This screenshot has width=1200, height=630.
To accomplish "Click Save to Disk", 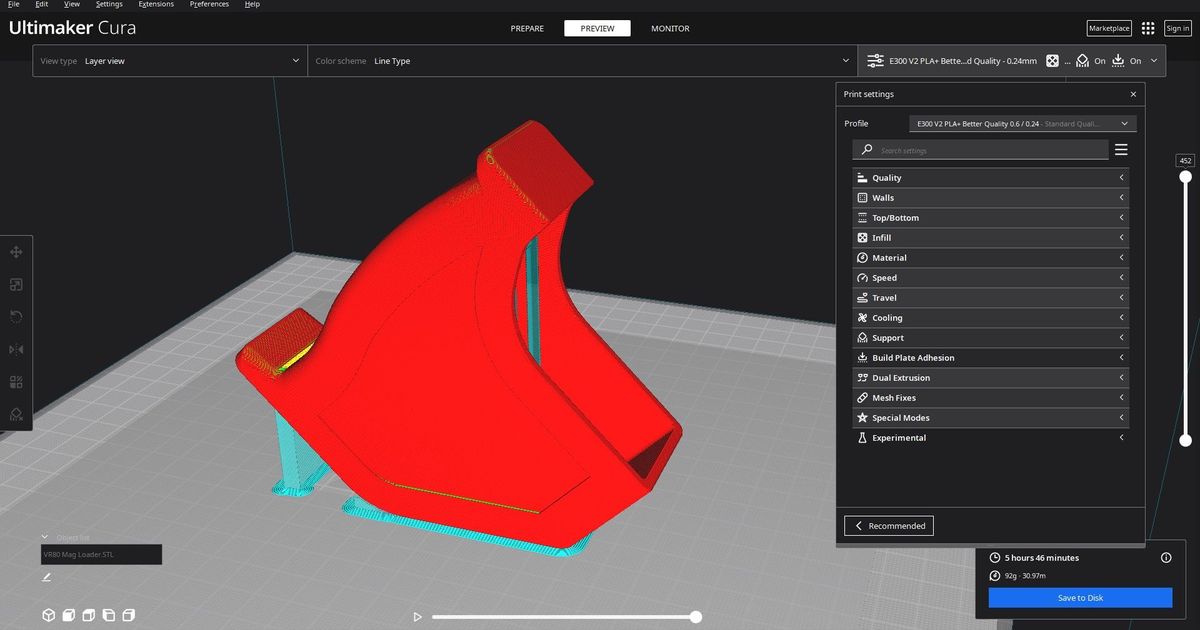I will [x=1081, y=597].
